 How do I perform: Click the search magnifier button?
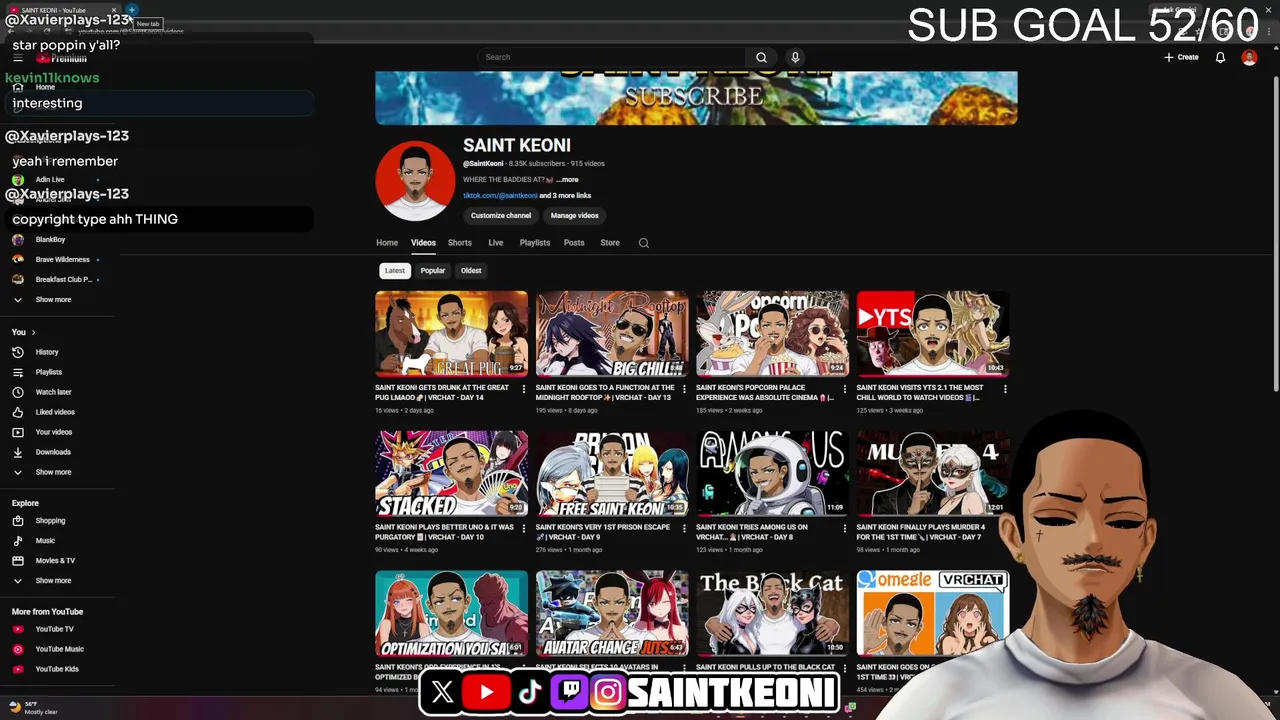point(761,57)
